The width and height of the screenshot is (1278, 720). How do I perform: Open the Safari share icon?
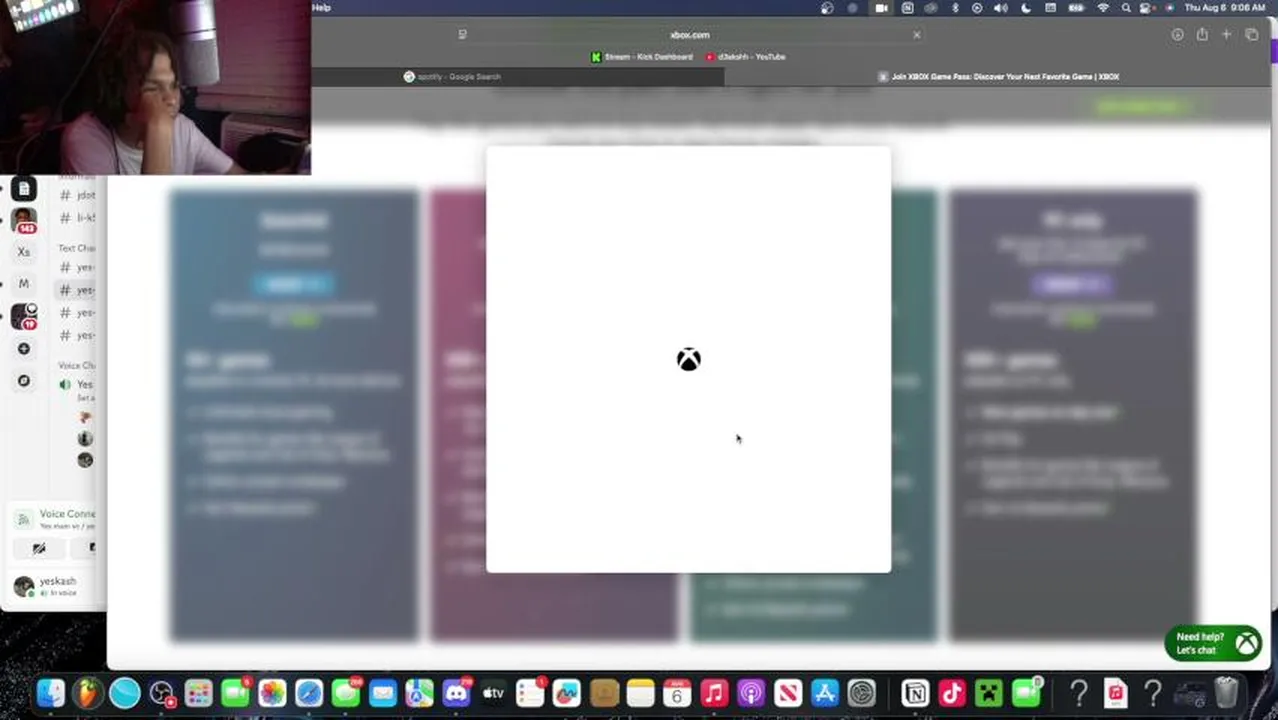tap(1202, 35)
